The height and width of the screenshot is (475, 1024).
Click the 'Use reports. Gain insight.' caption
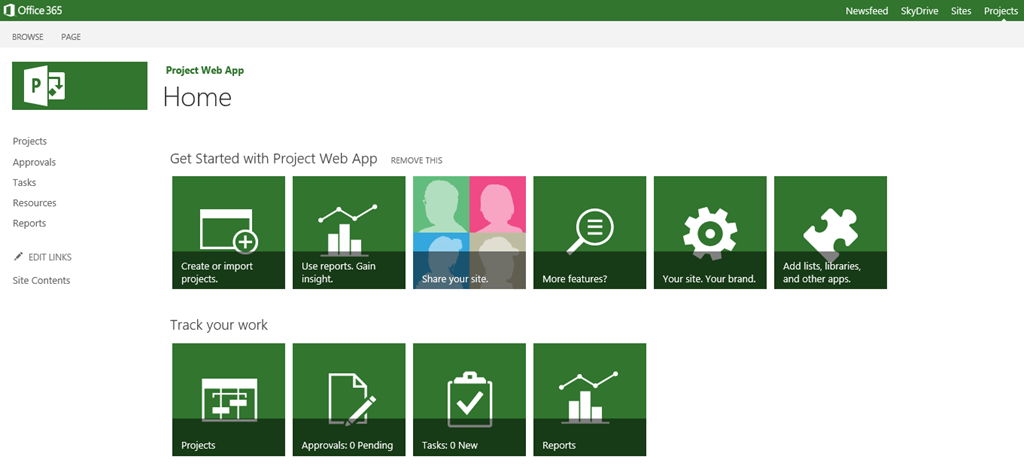coord(339,272)
